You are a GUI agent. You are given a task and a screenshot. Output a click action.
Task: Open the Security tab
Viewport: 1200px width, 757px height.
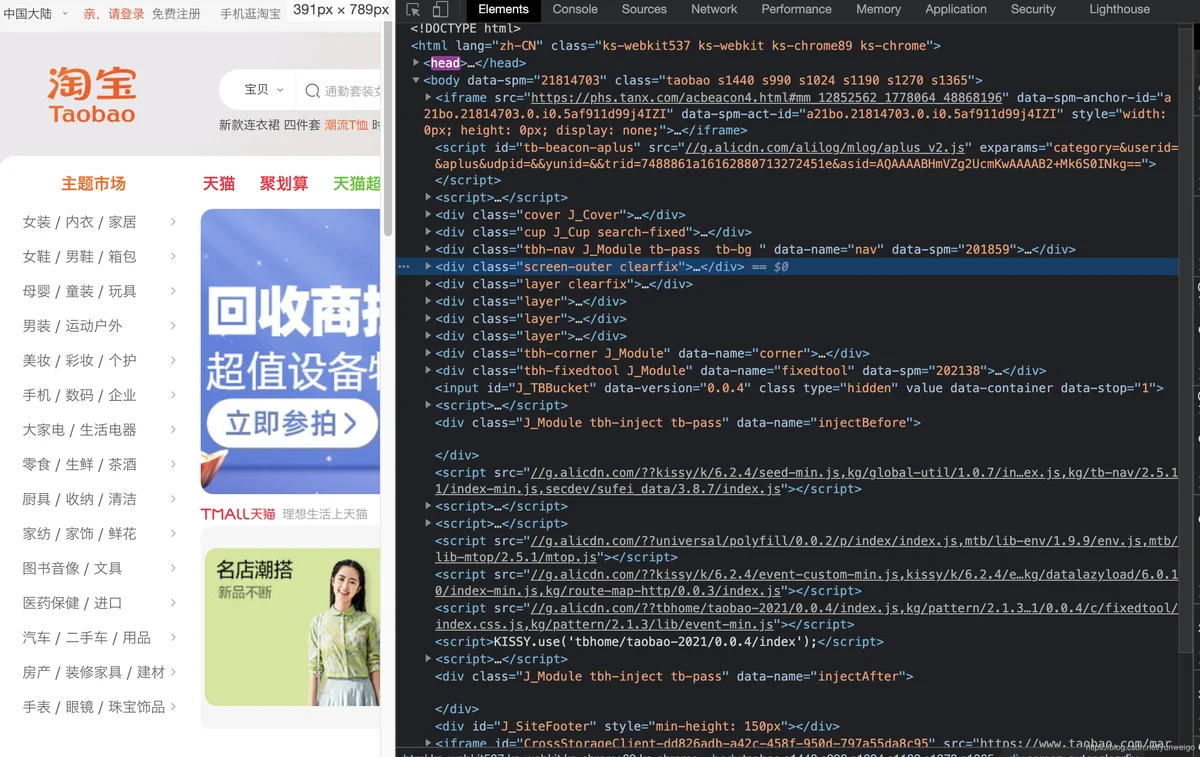(1033, 9)
